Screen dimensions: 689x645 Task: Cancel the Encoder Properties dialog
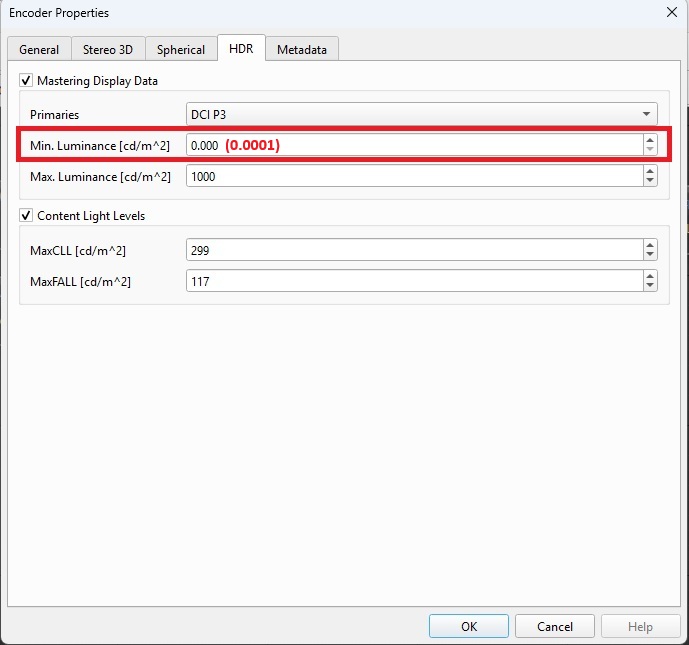pos(554,627)
